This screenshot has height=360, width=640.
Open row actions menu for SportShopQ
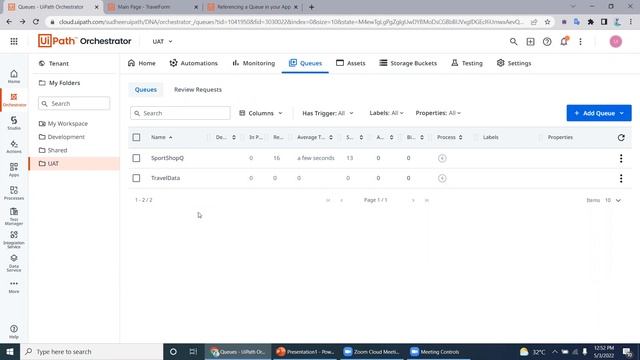[621, 158]
